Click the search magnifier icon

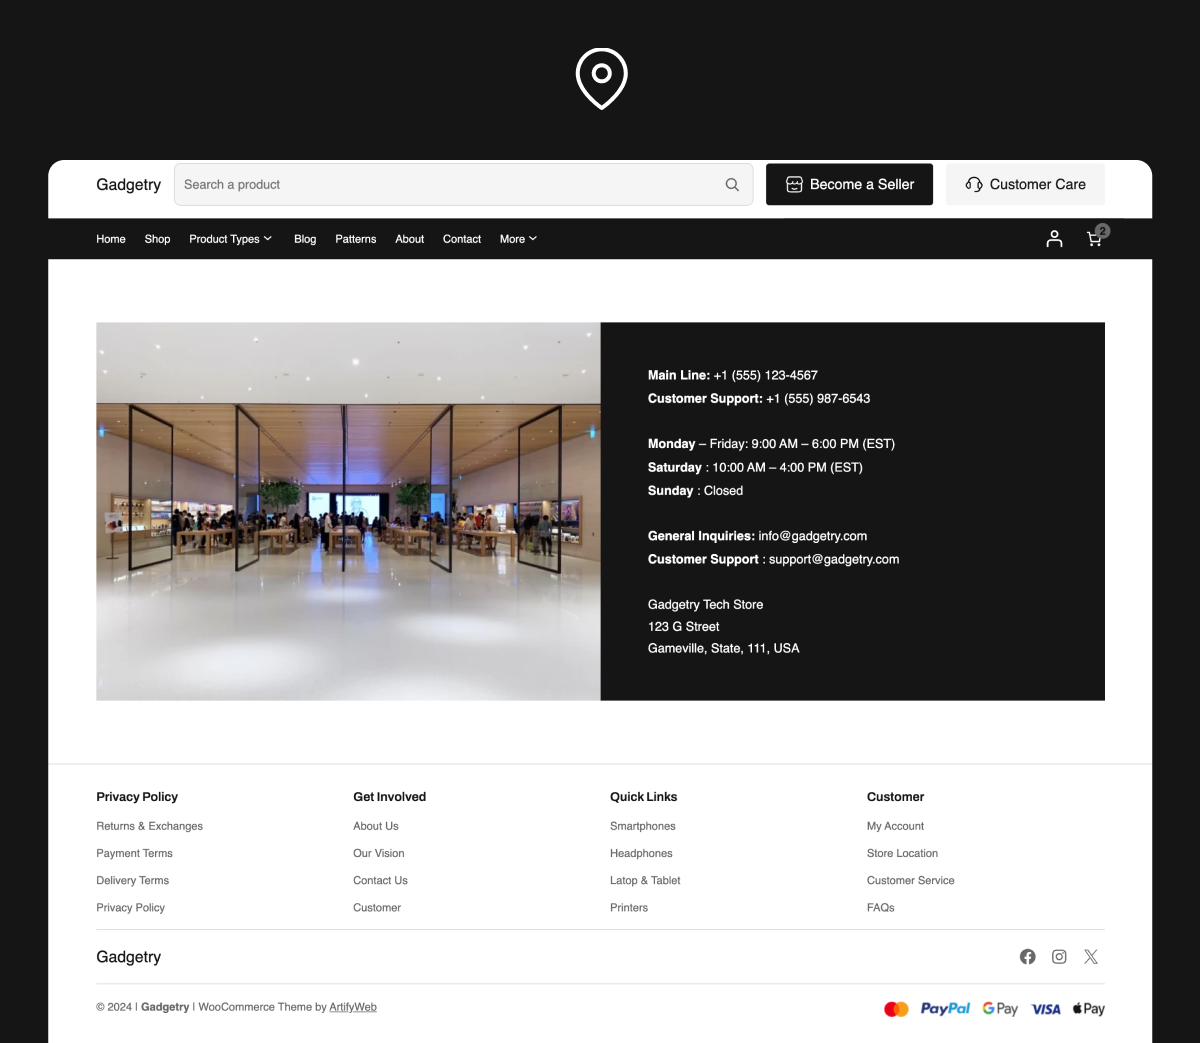pyautogui.click(x=732, y=184)
